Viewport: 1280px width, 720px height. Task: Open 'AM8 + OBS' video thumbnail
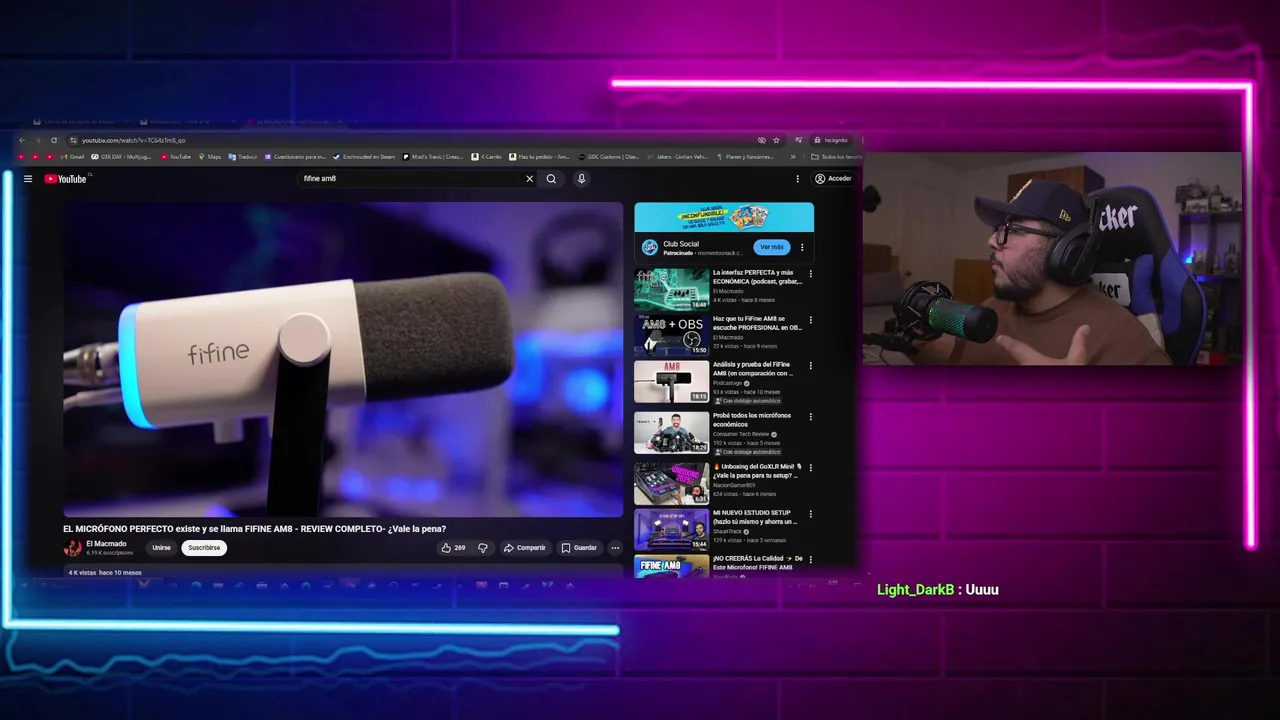tap(671, 335)
